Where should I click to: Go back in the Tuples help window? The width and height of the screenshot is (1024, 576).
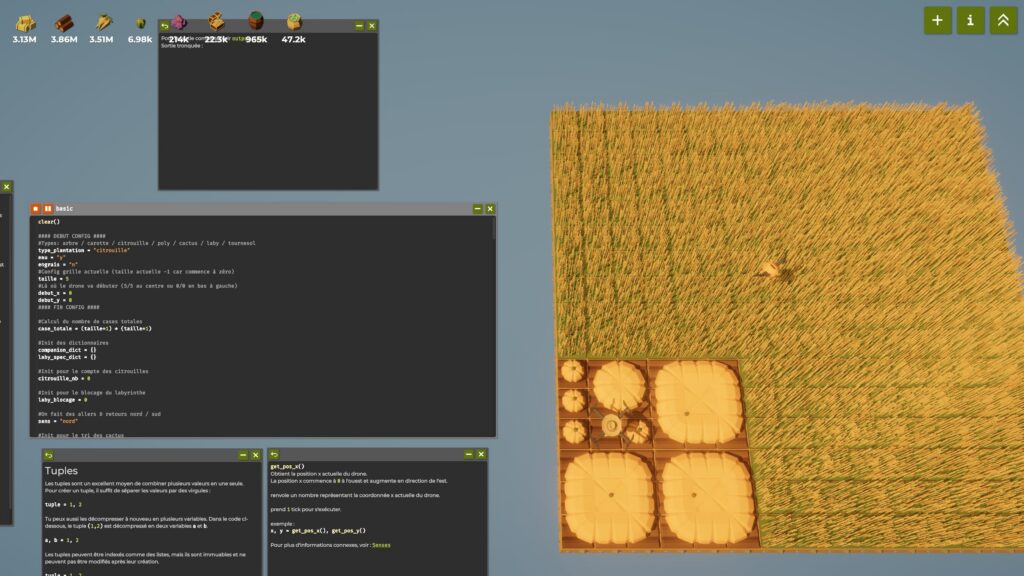coord(49,455)
